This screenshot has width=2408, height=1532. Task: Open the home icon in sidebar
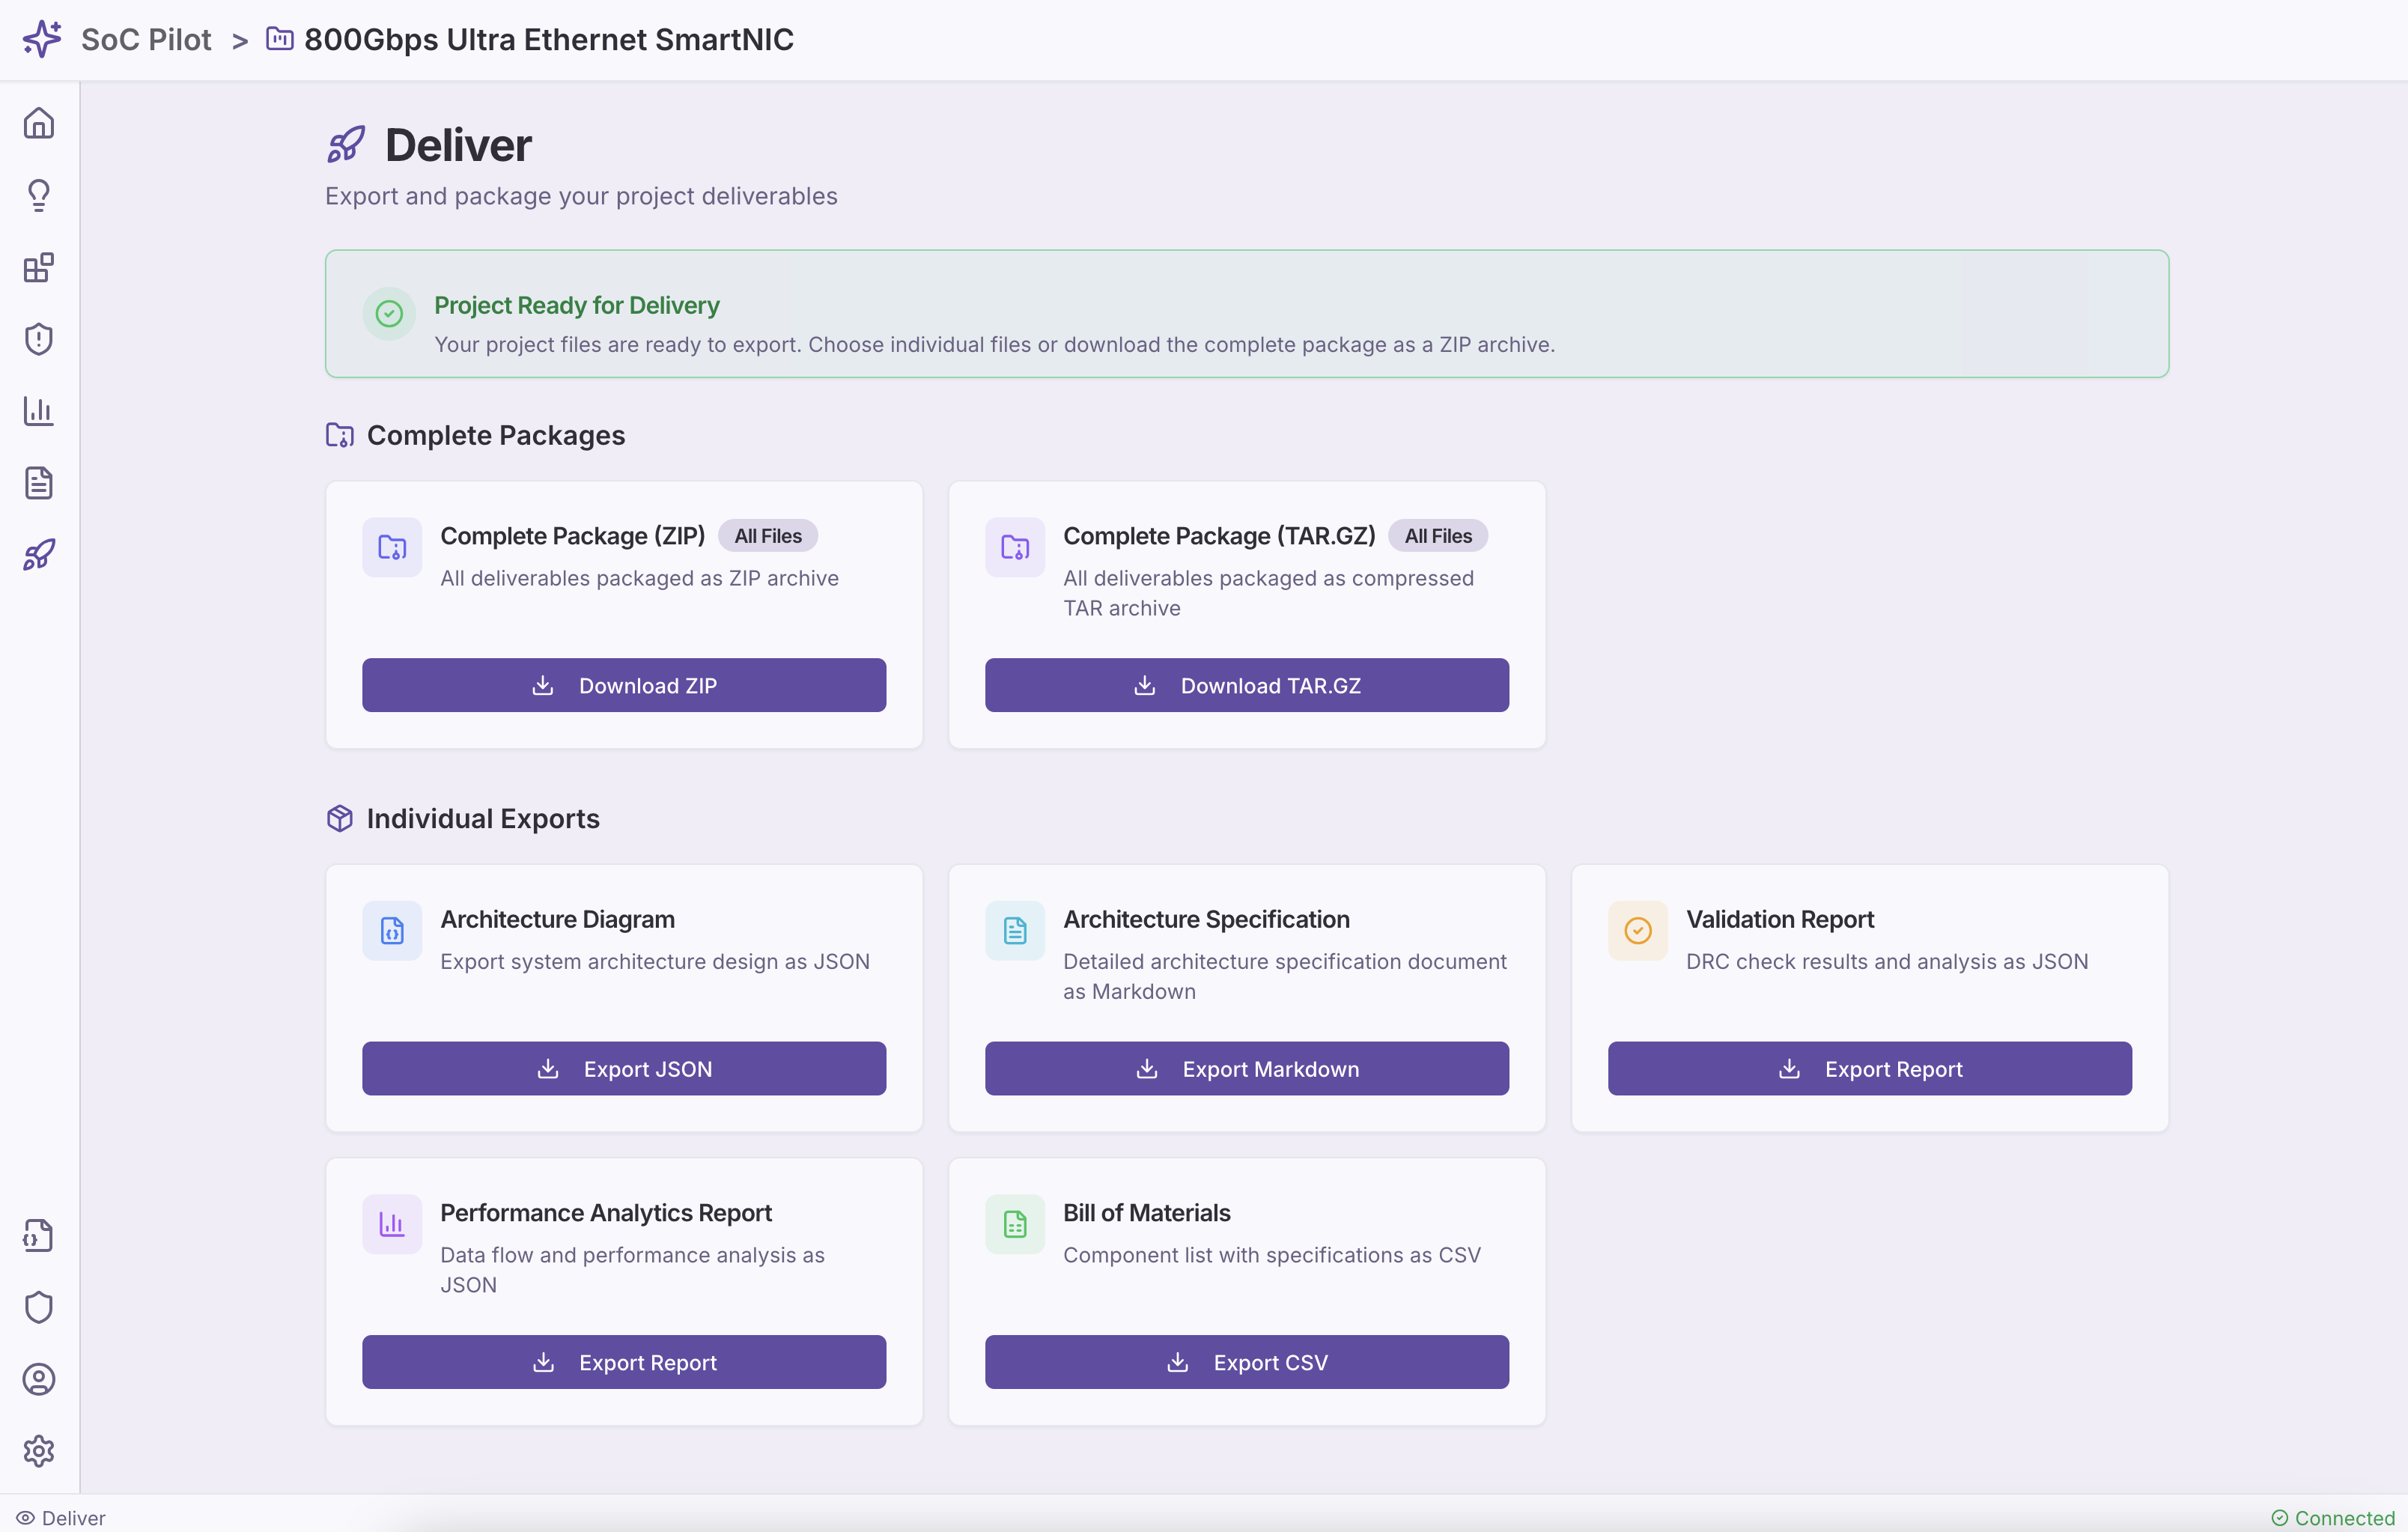coord(38,123)
